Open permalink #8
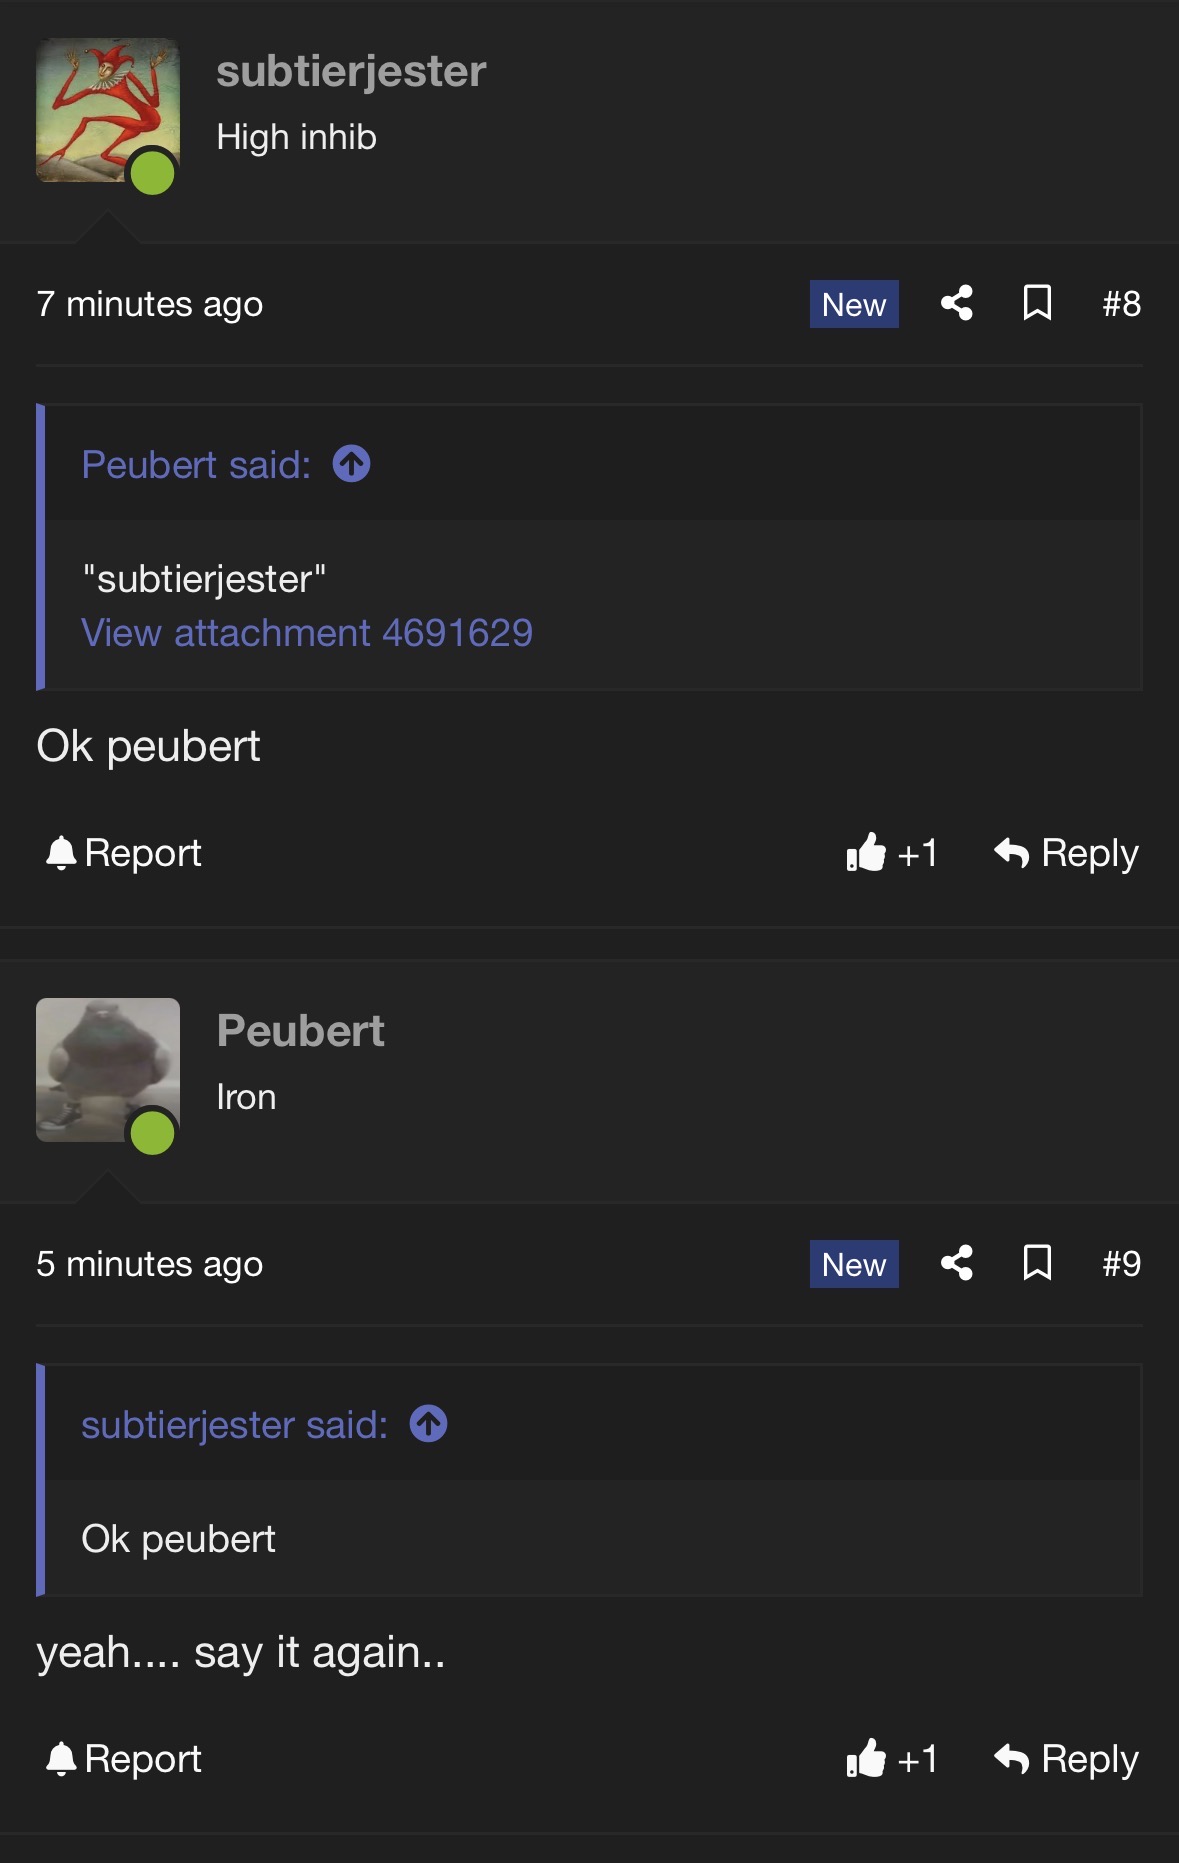 (x=1121, y=304)
